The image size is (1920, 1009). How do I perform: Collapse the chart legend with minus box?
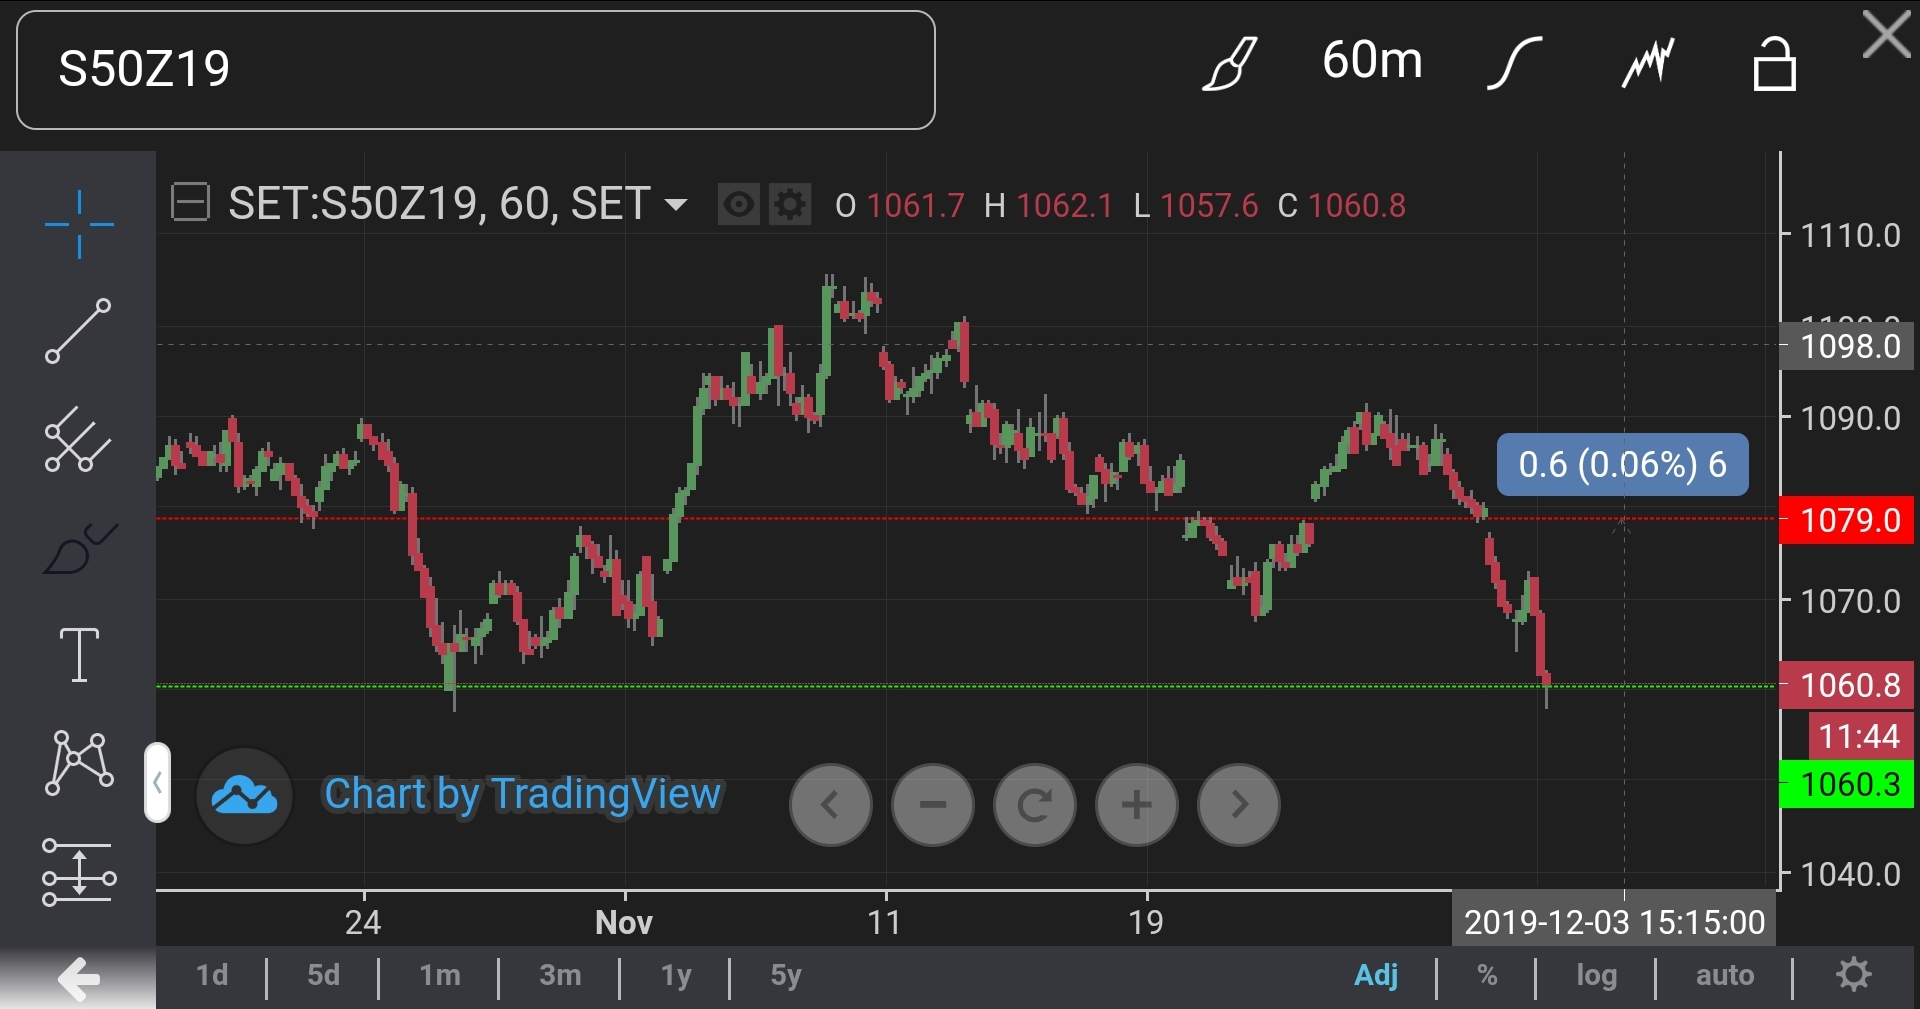(x=190, y=203)
